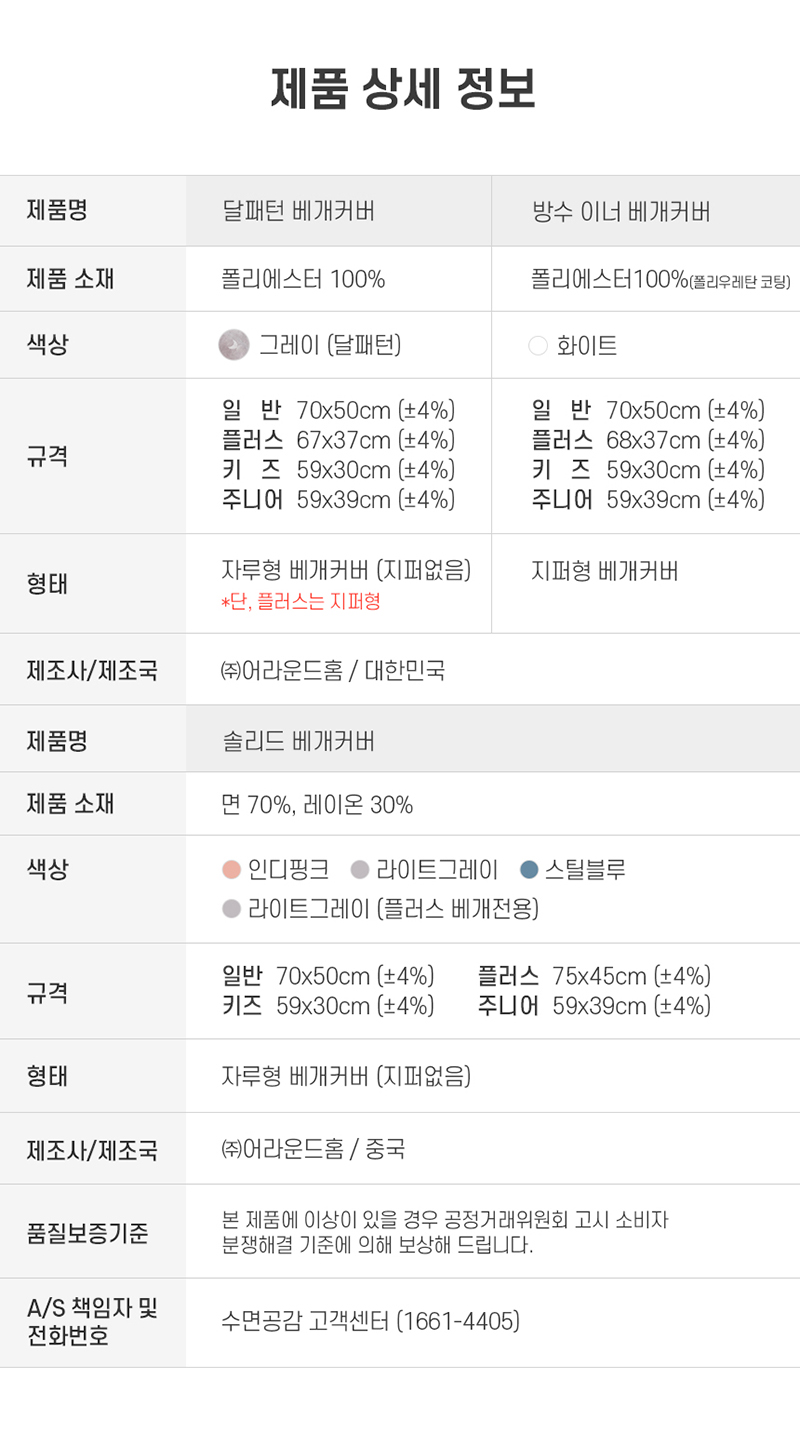Click the ㈜어라운드홈 / 중국 manufacturer text

click(x=313, y=1149)
